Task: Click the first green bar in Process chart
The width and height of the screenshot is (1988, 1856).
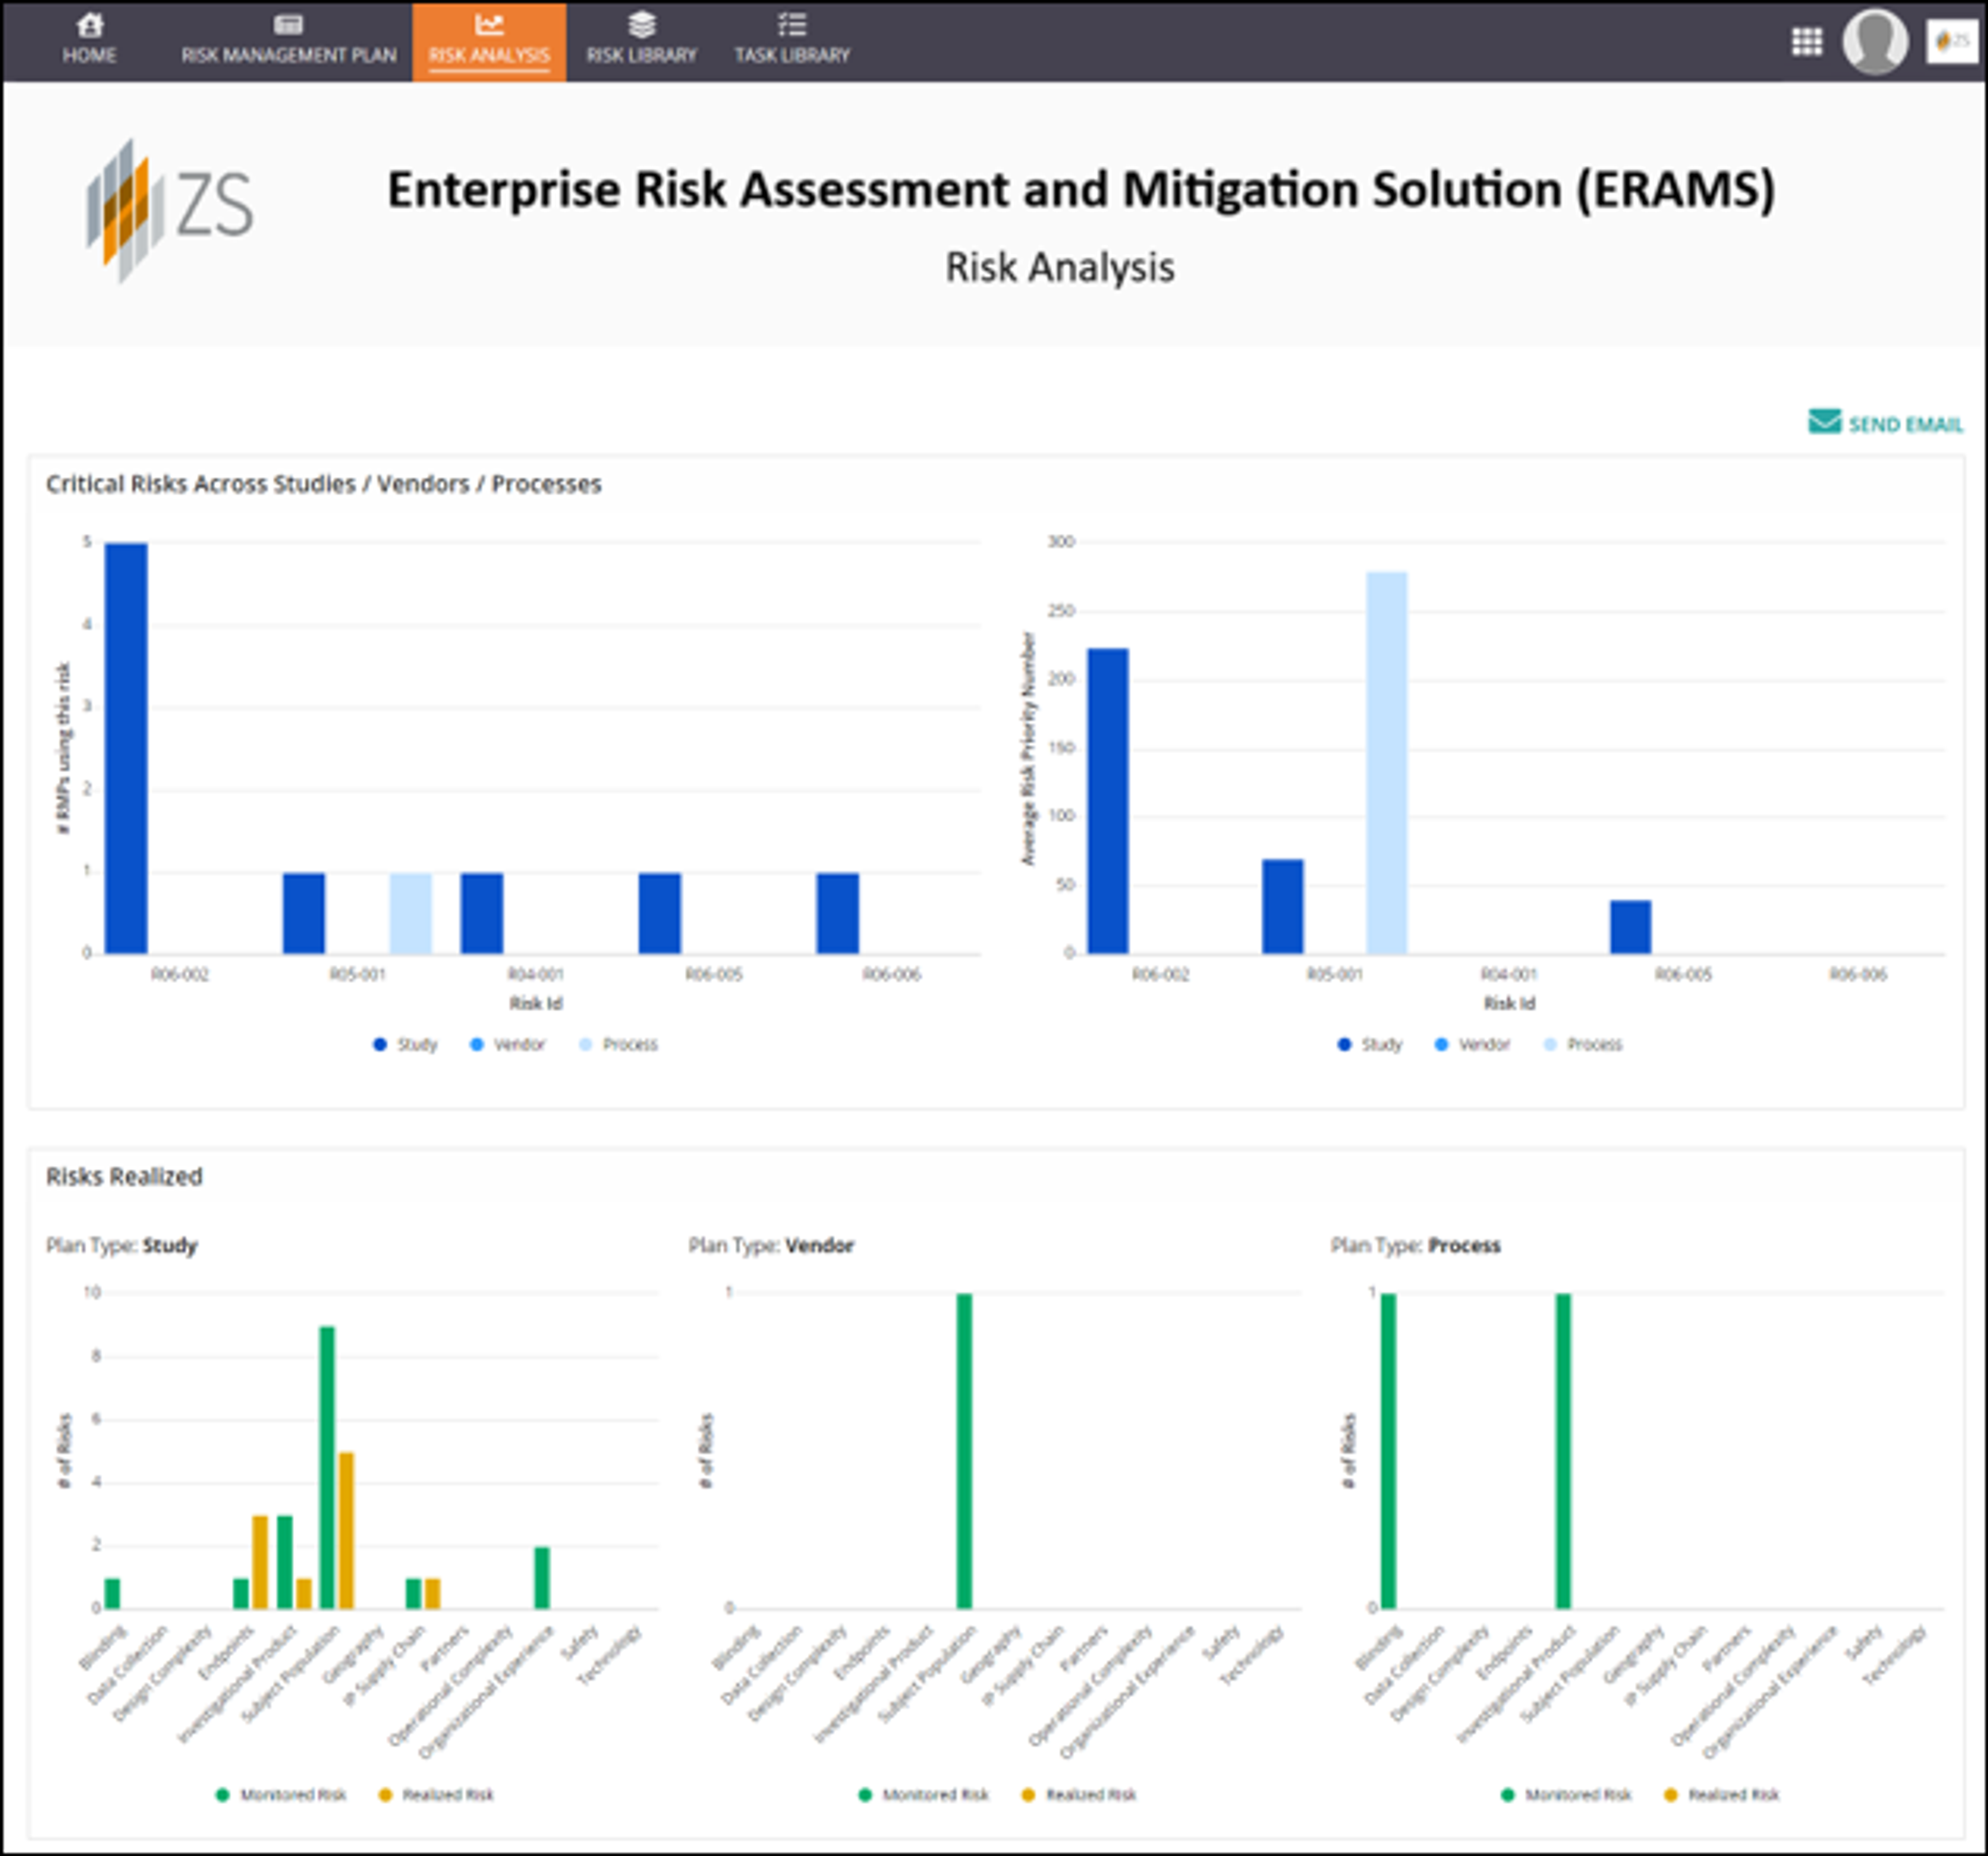Action: 1389,1451
